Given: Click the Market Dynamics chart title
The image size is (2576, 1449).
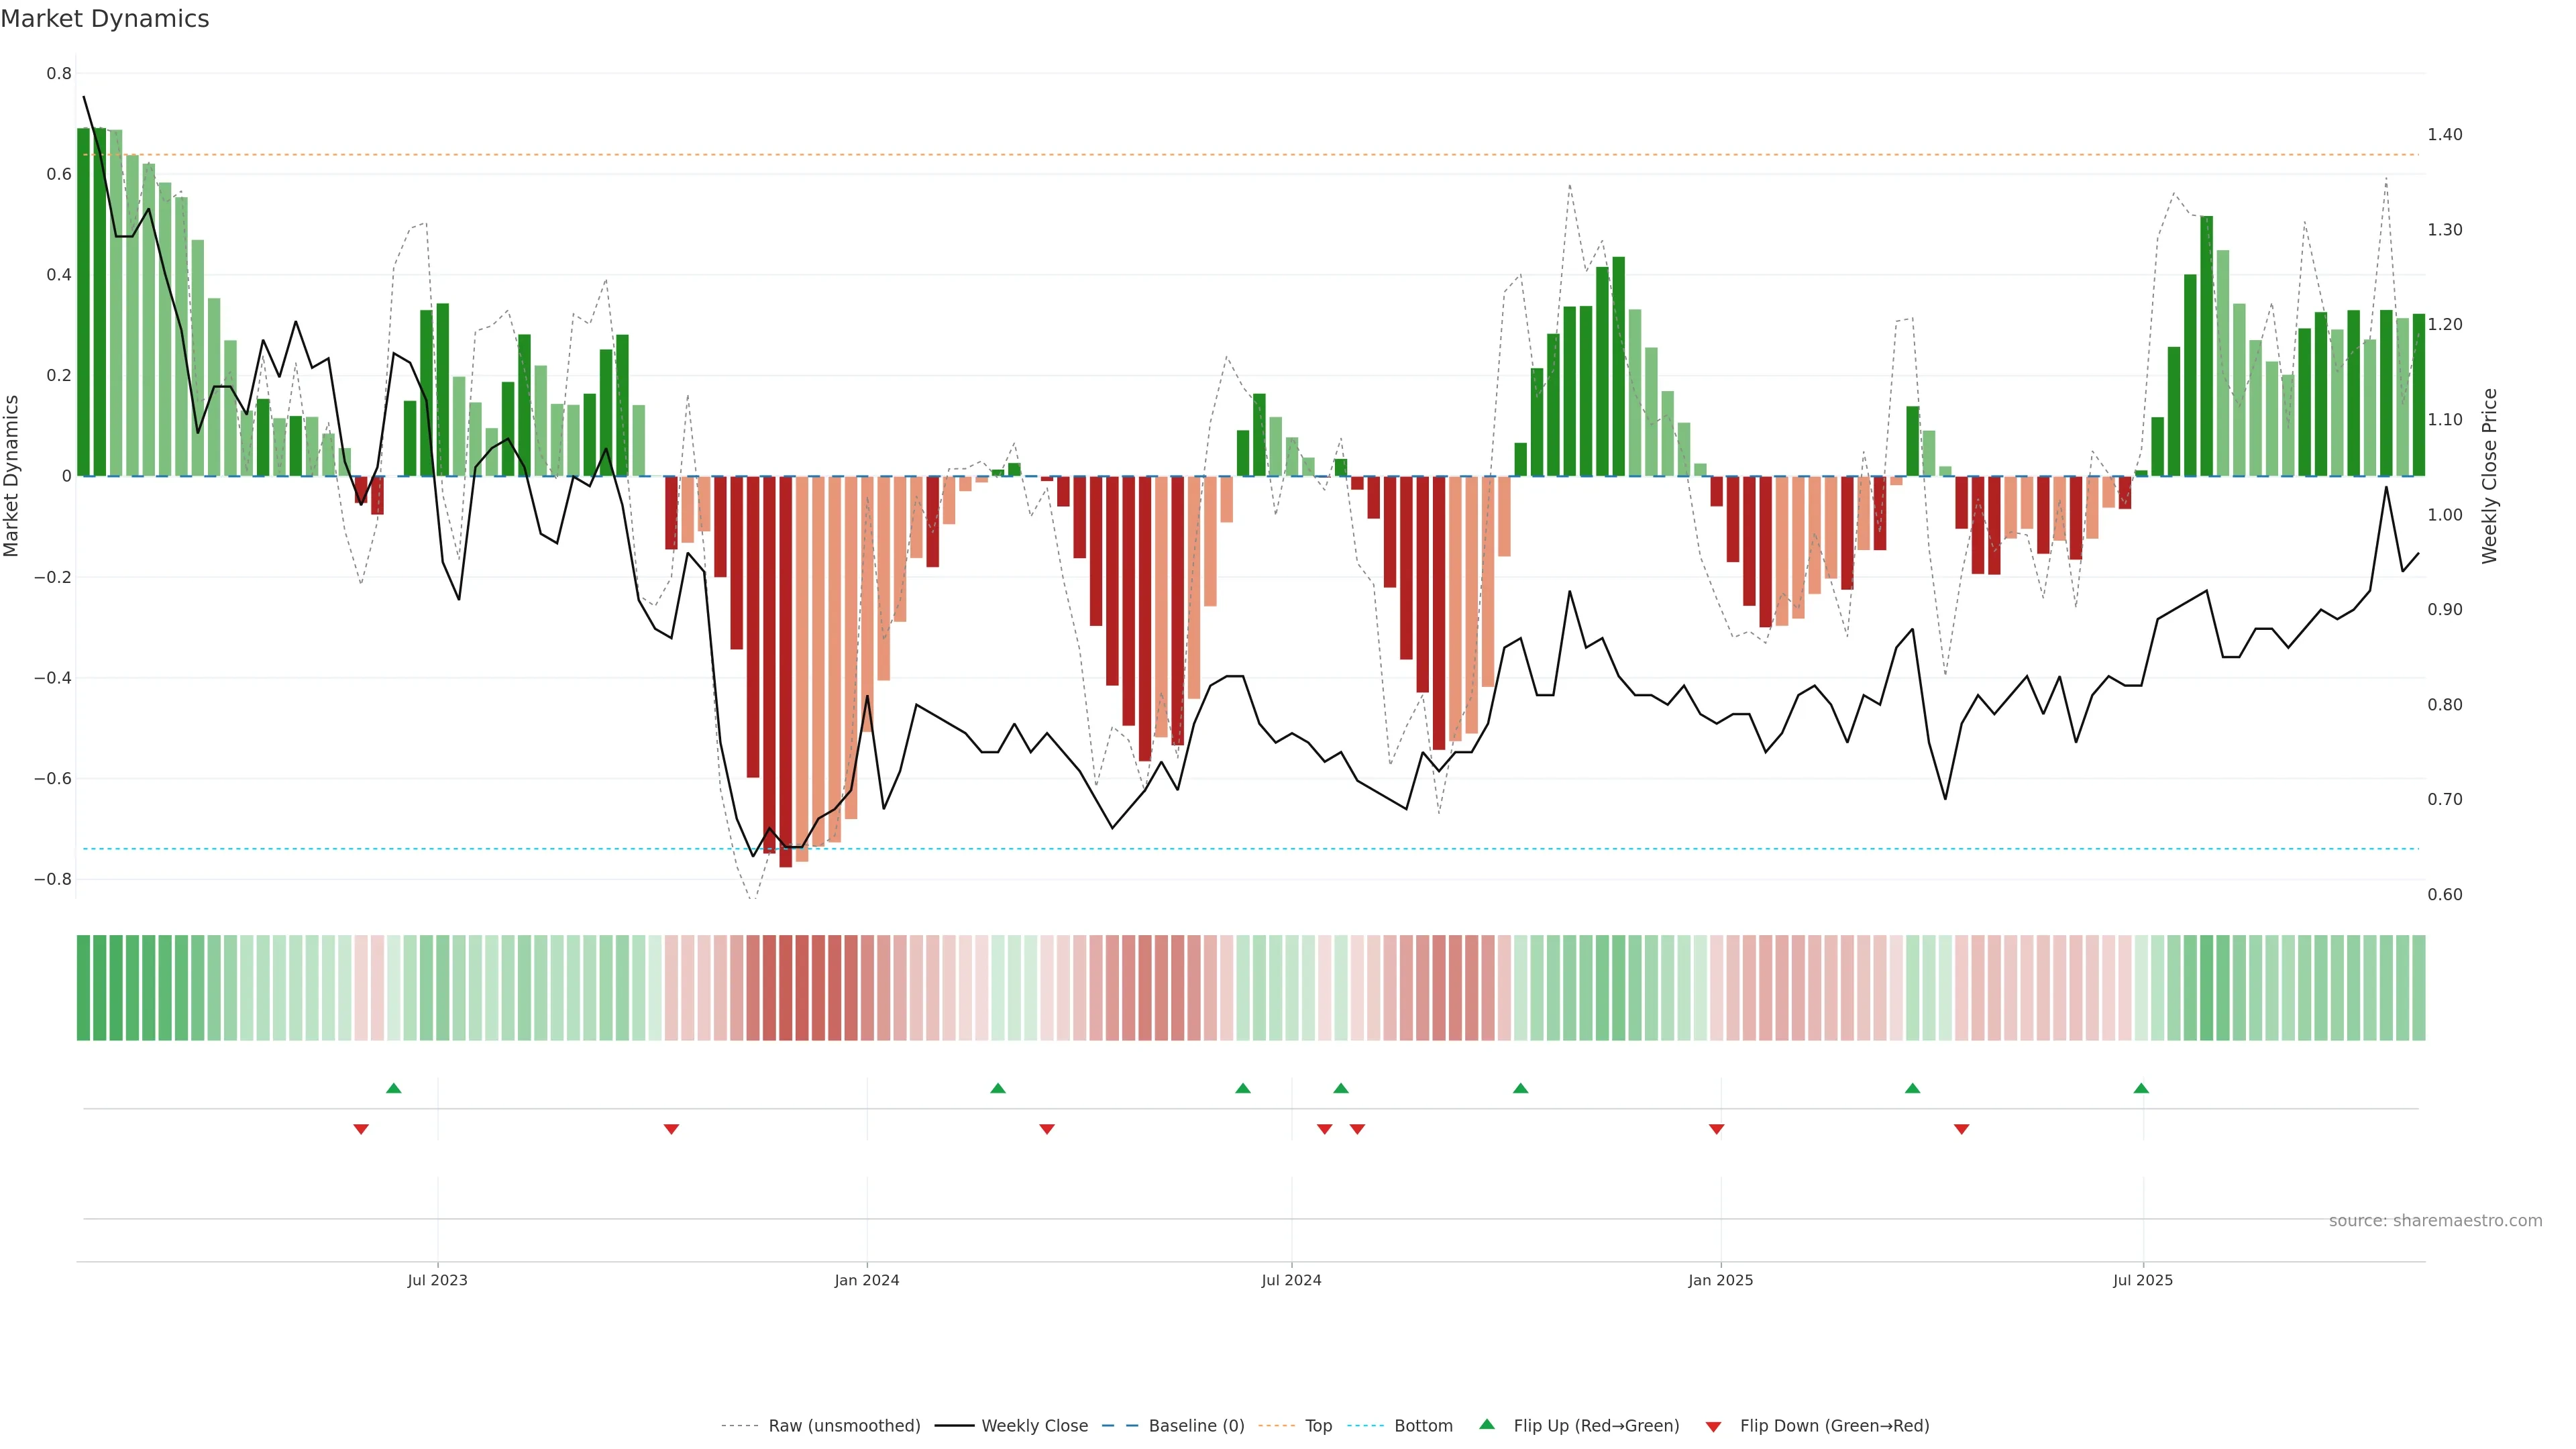Looking at the screenshot, I should 105,19.
